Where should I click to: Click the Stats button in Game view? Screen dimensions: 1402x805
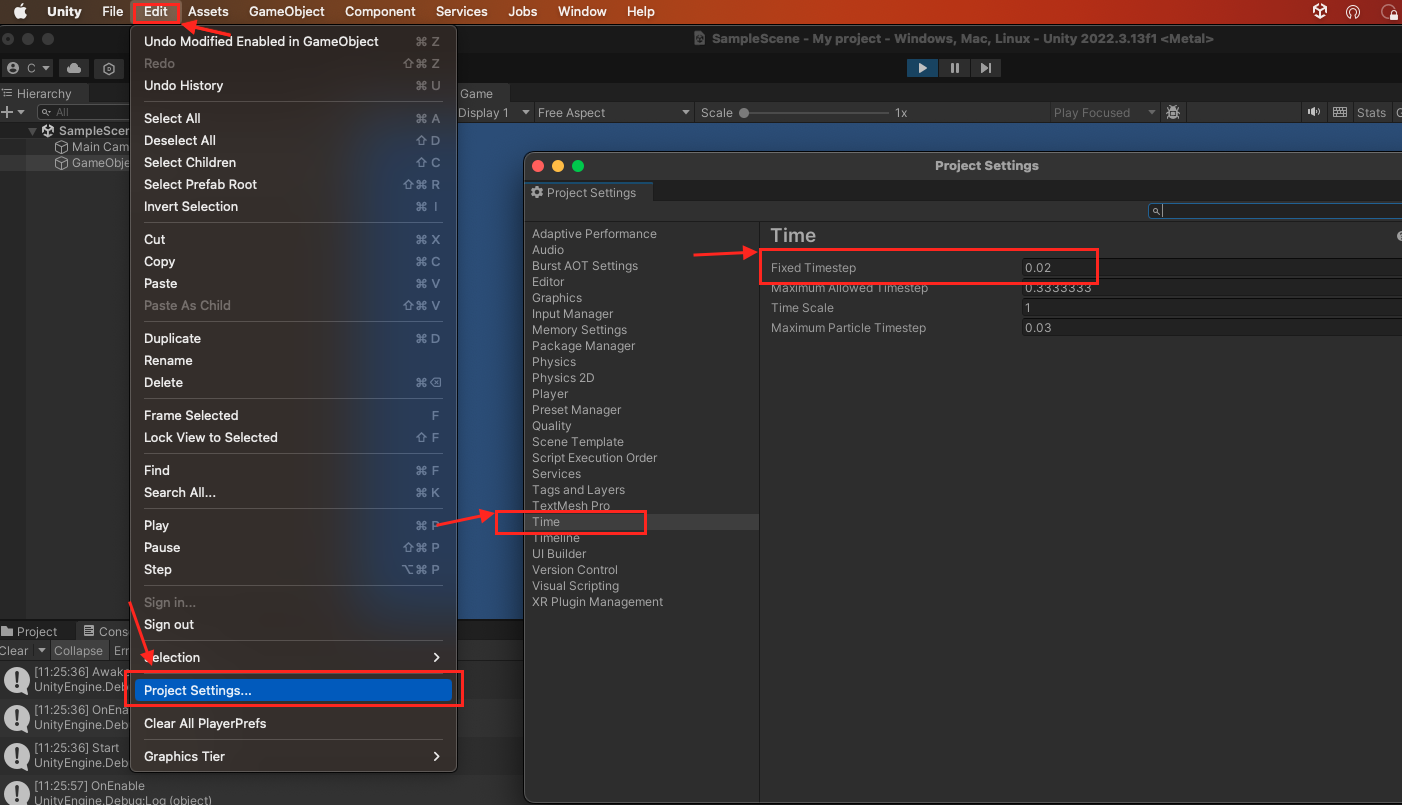point(1371,113)
